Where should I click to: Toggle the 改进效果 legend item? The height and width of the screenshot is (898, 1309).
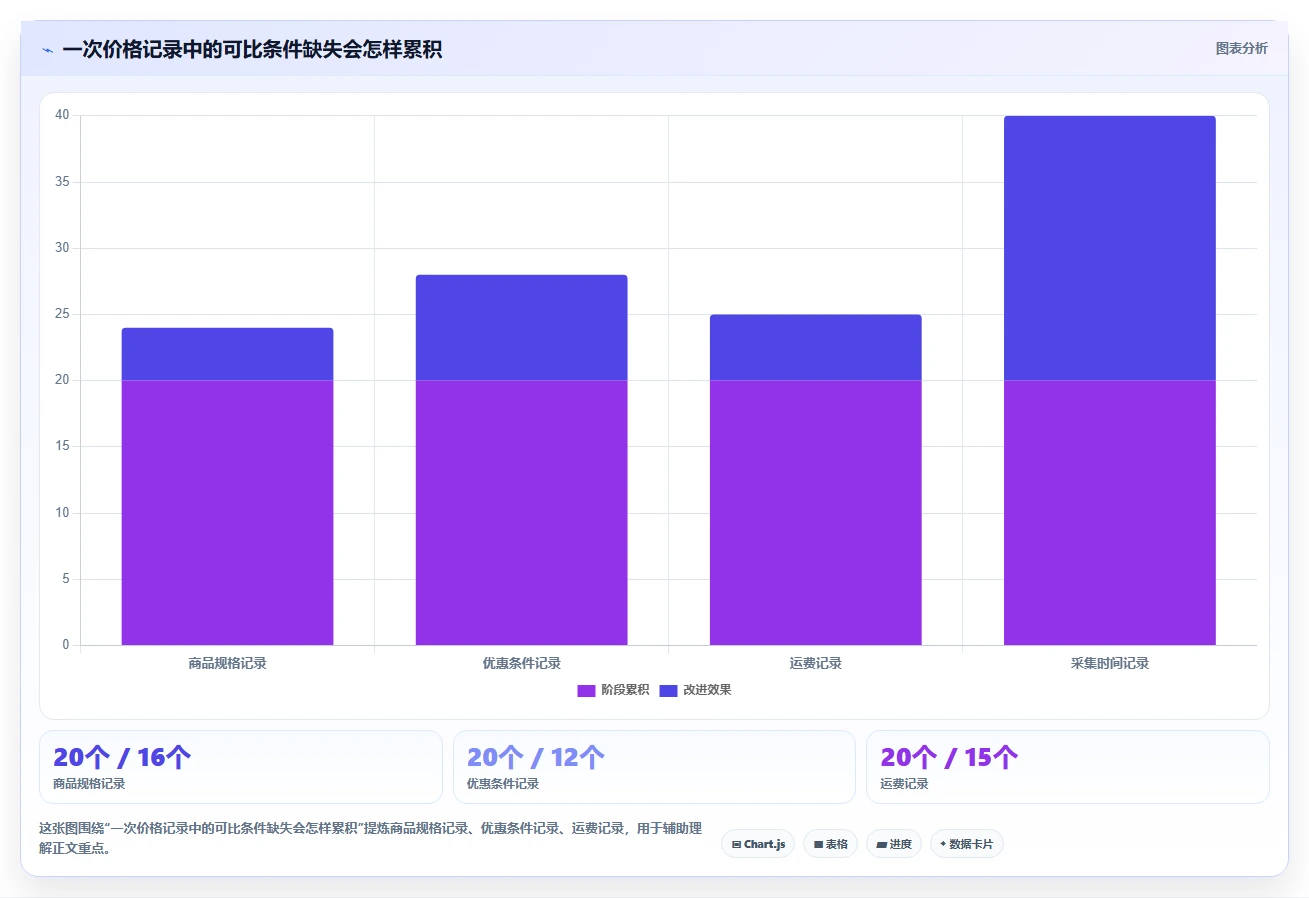point(695,690)
